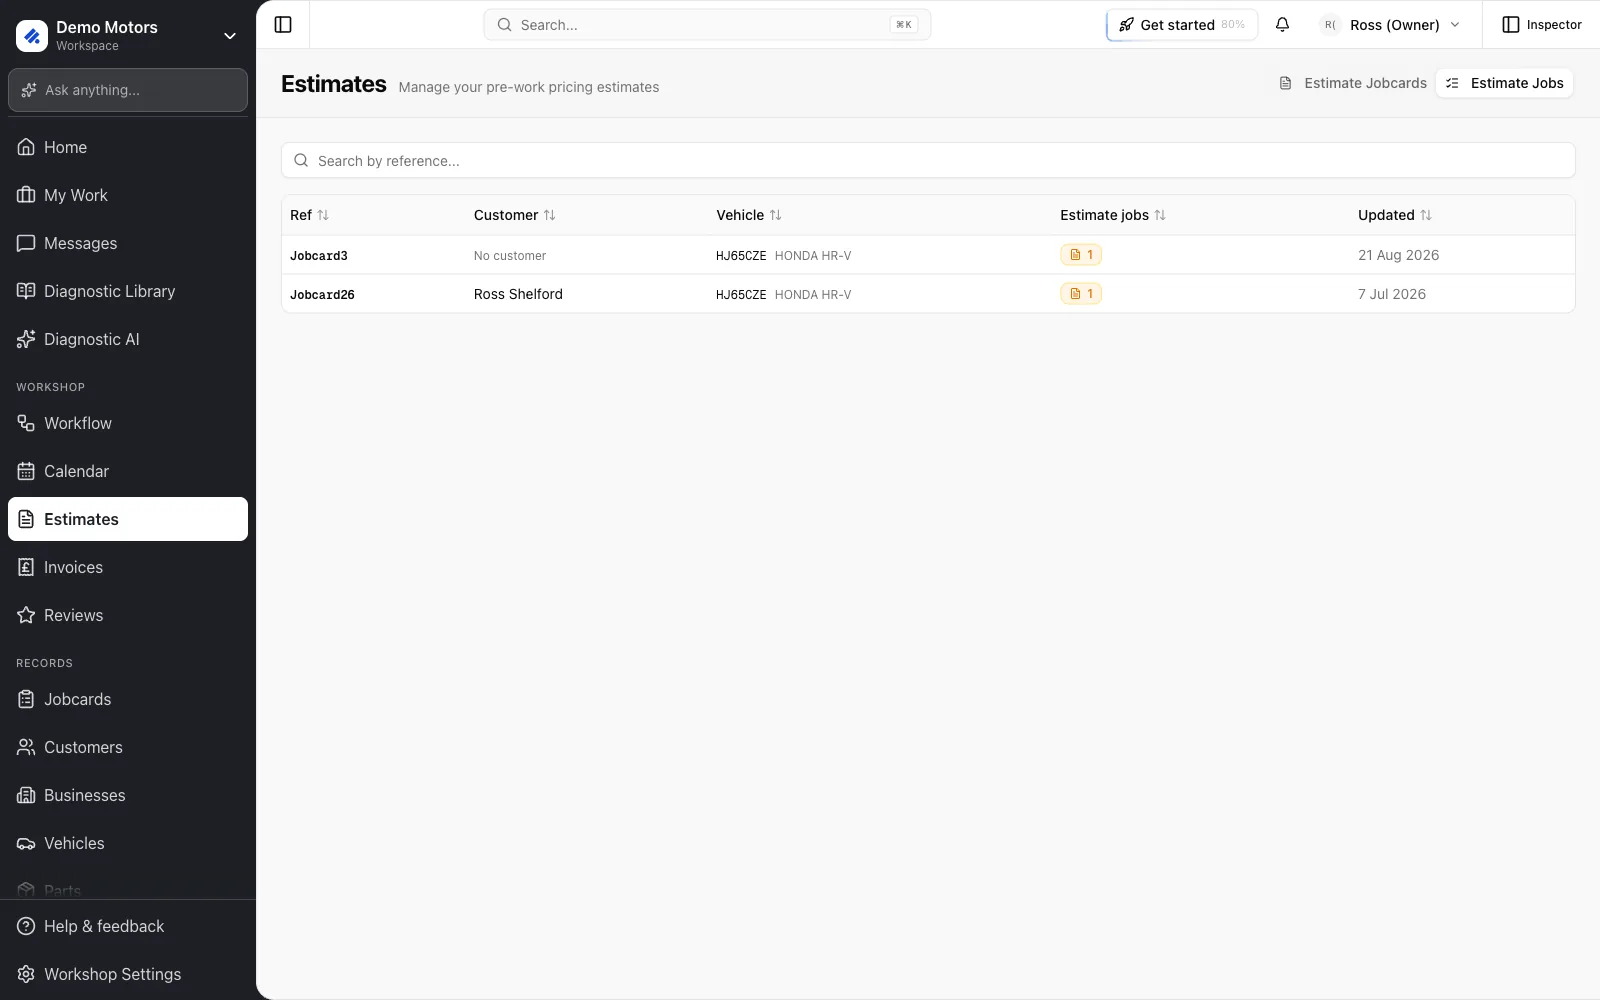Viewport: 1600px width, 1000px height.
Task: Sort table by Ref column
Action: click(309, 215)
